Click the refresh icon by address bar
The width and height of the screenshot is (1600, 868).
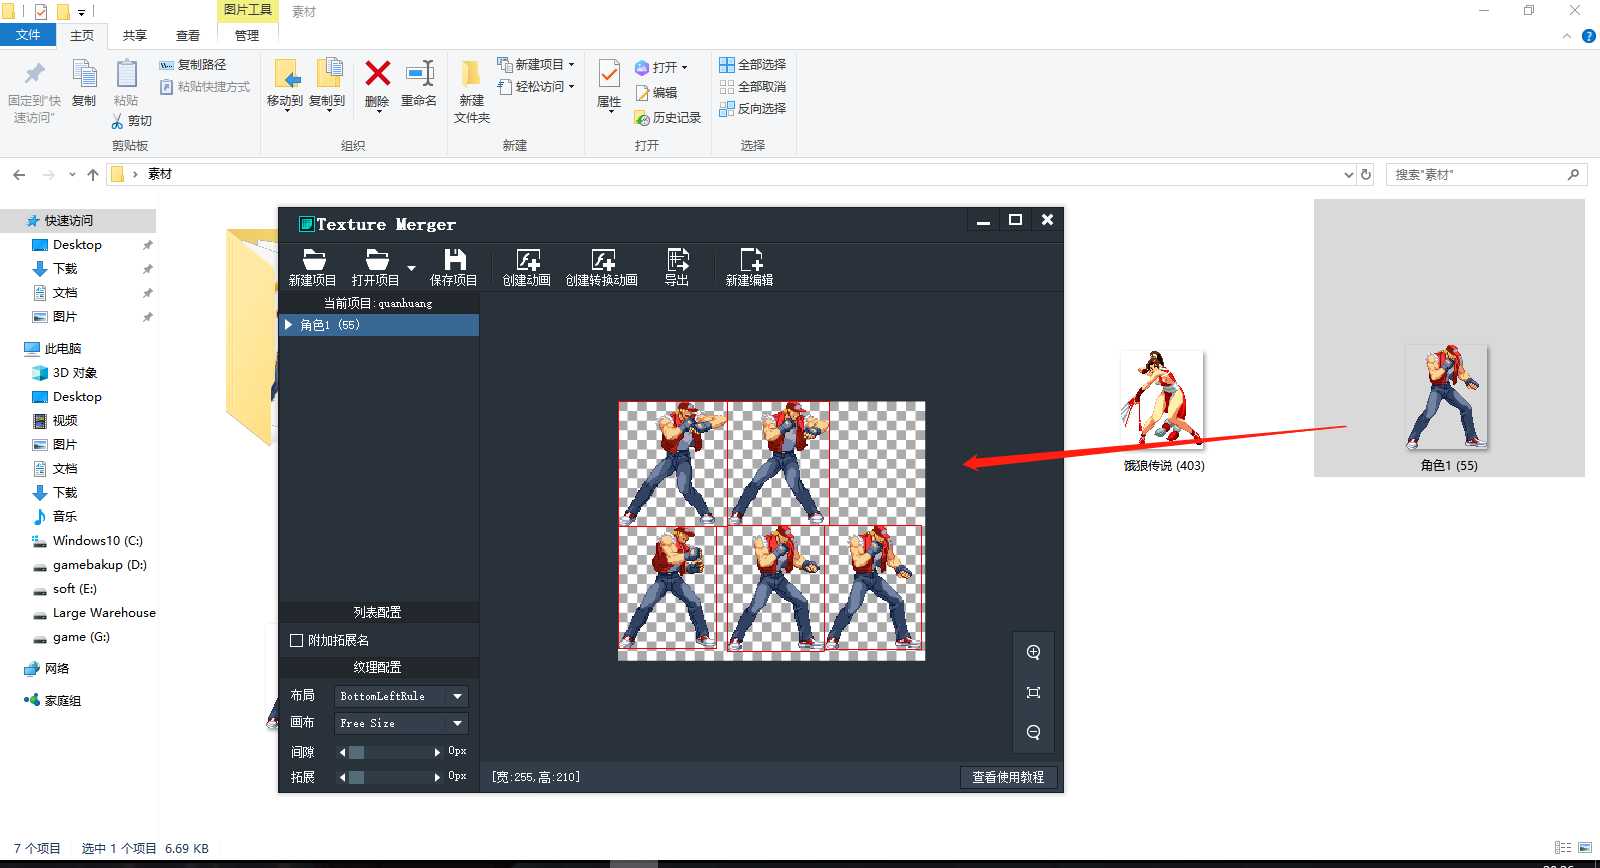point(1366,174)
